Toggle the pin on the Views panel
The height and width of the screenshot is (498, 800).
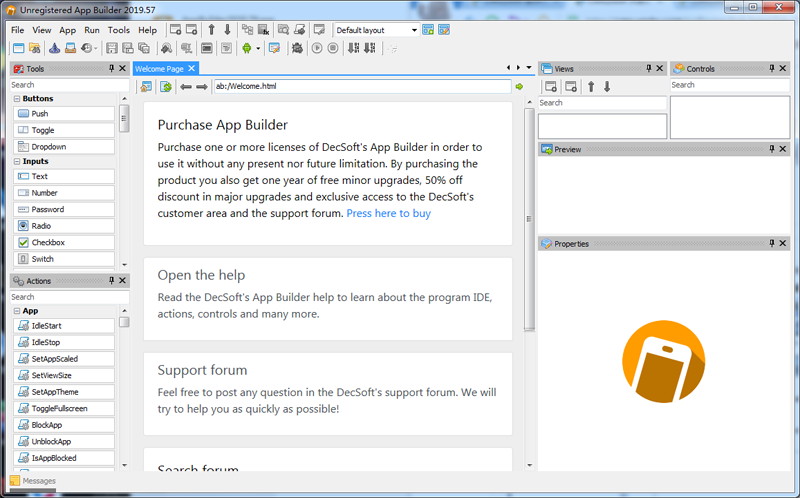pos(648,68)
